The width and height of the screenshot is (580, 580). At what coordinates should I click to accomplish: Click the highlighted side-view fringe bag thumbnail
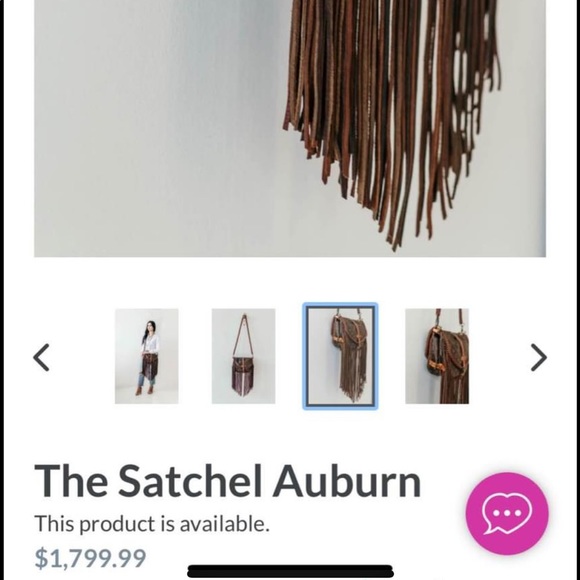coord(340,356)
